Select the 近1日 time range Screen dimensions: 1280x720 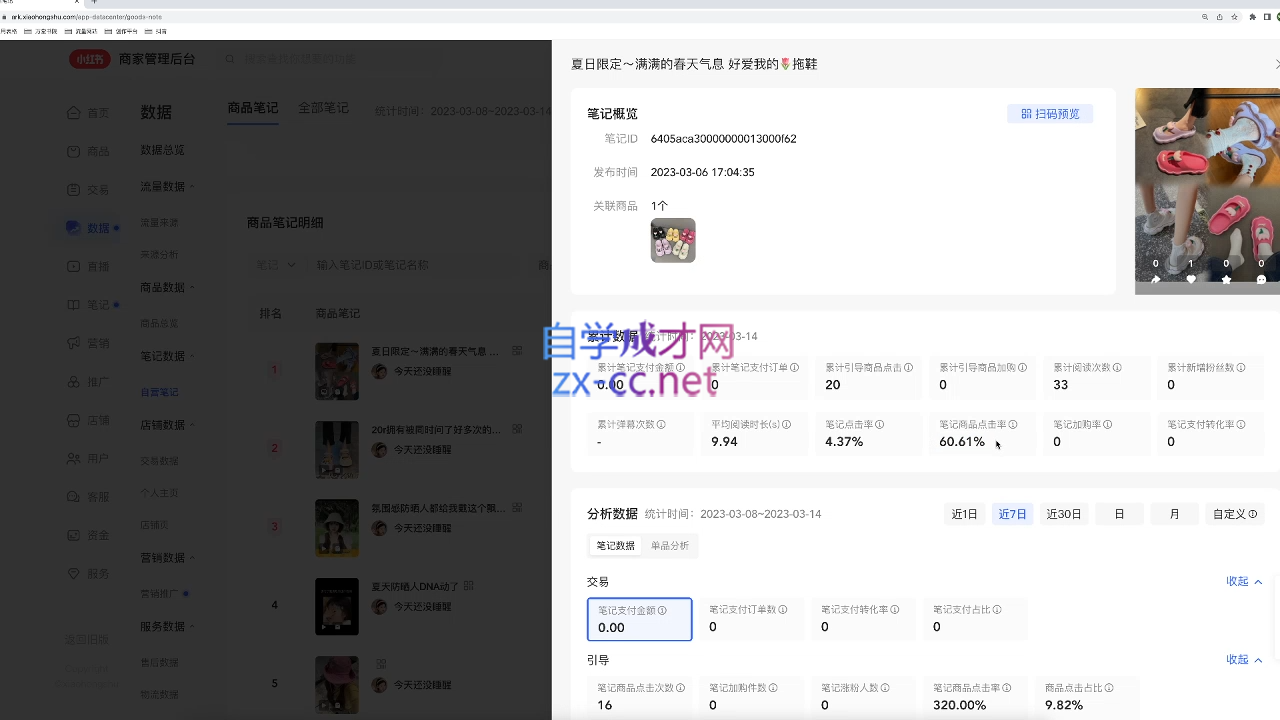click(x=965, y=514)
